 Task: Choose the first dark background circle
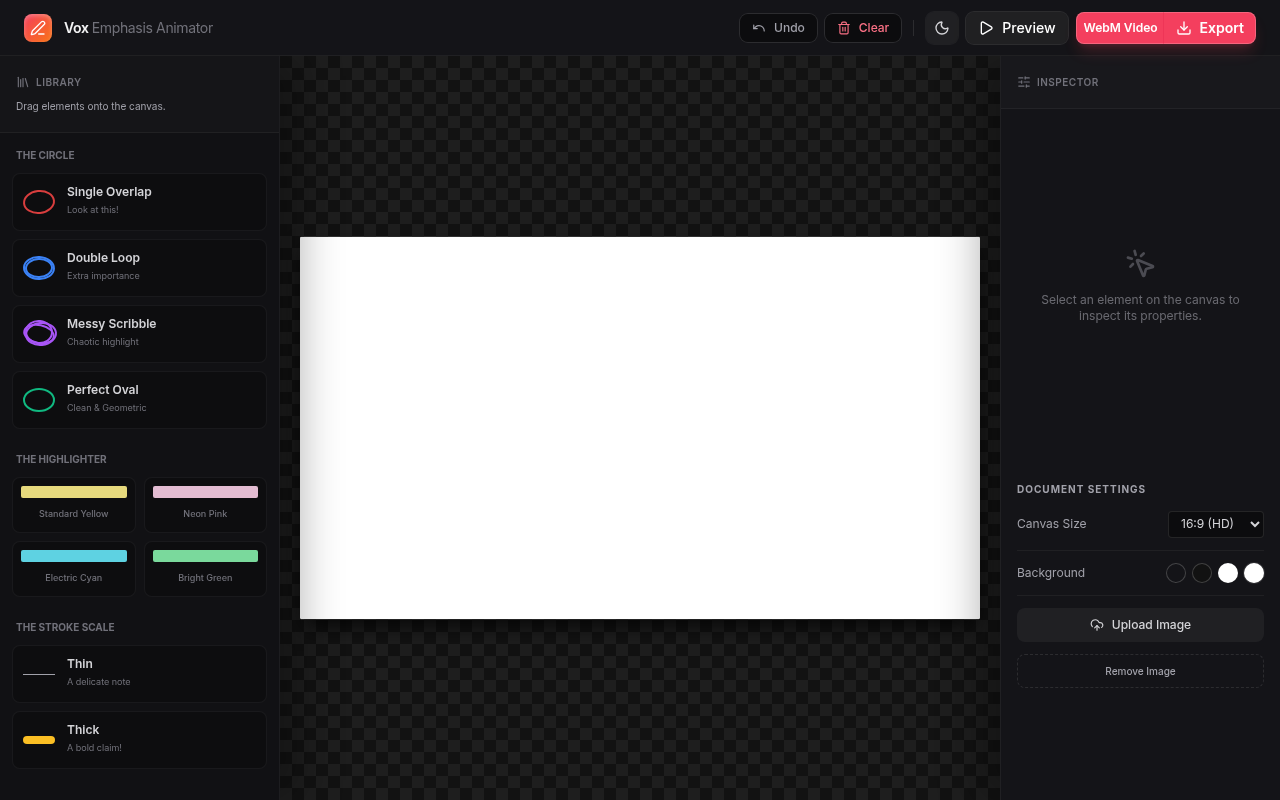[x=1176, y=573]
